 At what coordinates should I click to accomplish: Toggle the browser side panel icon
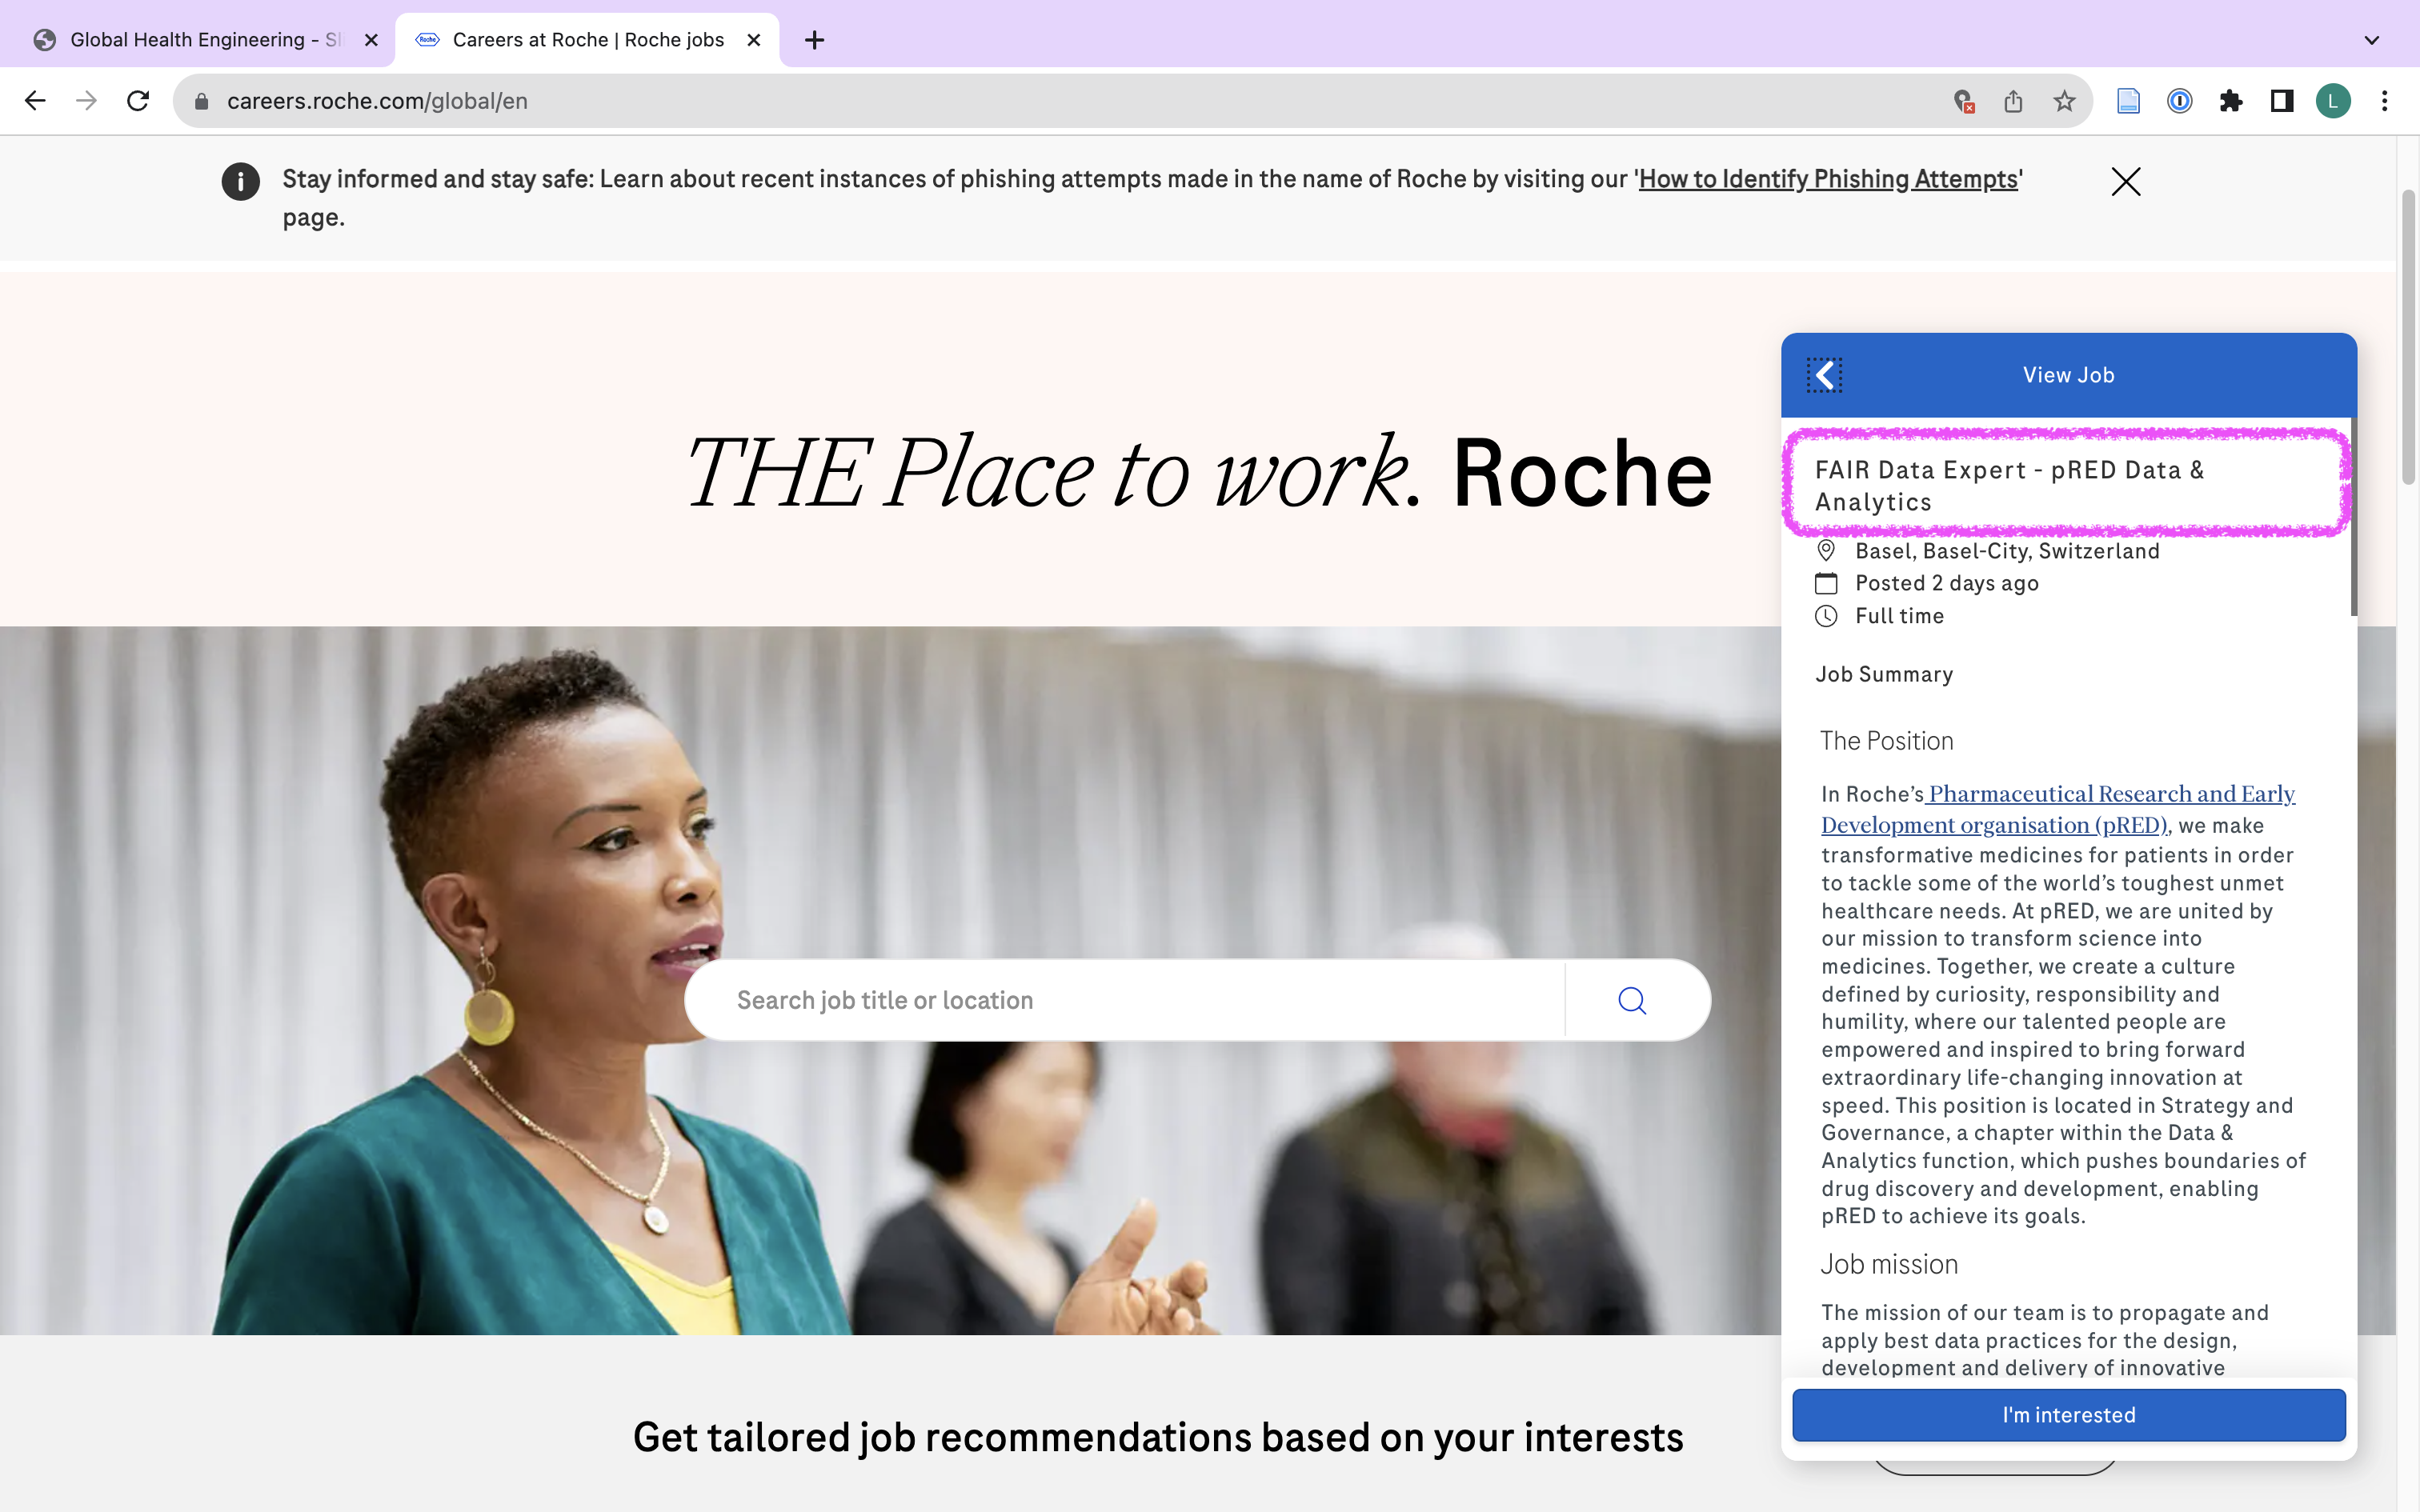tap(2281, 101)
